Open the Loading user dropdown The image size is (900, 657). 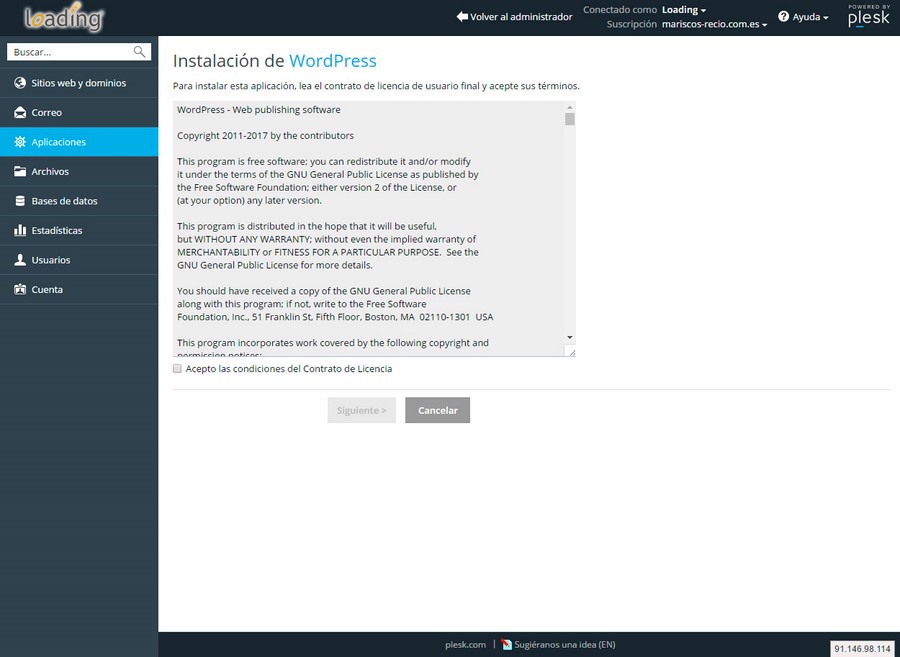point(684,10)
